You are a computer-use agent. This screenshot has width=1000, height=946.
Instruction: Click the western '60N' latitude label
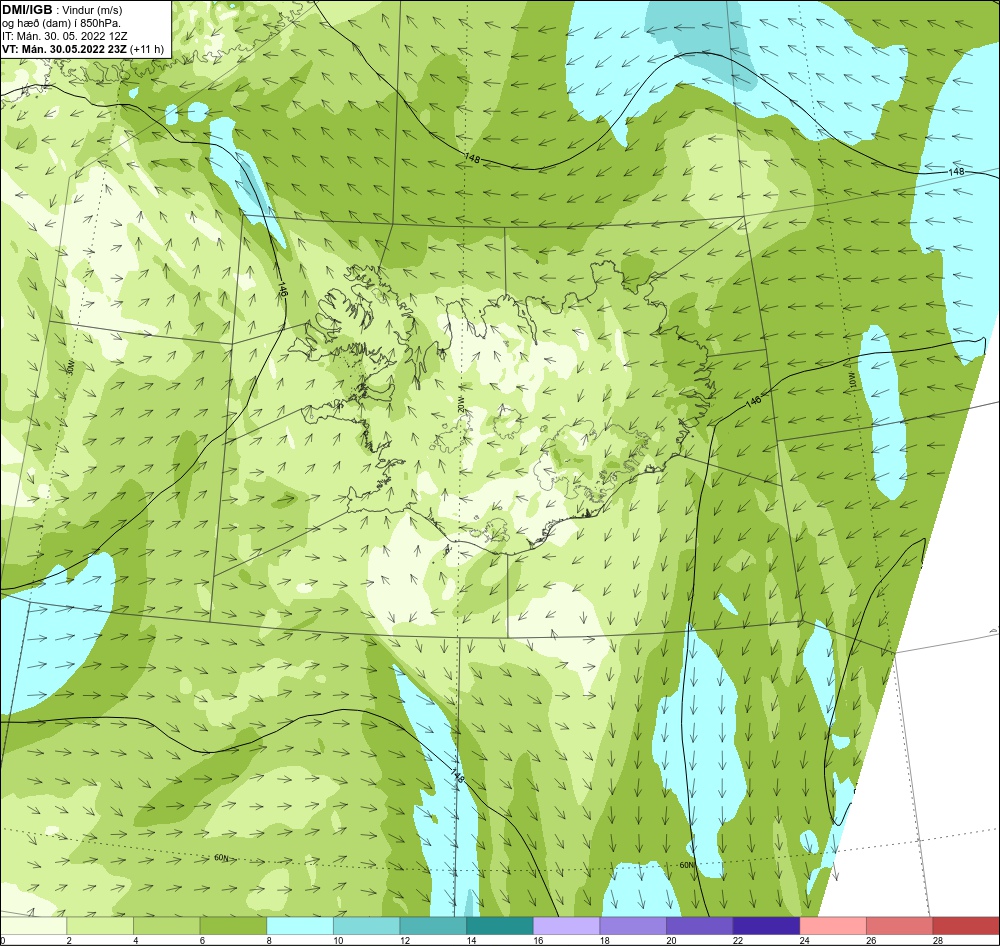click(x=221, y=858)
